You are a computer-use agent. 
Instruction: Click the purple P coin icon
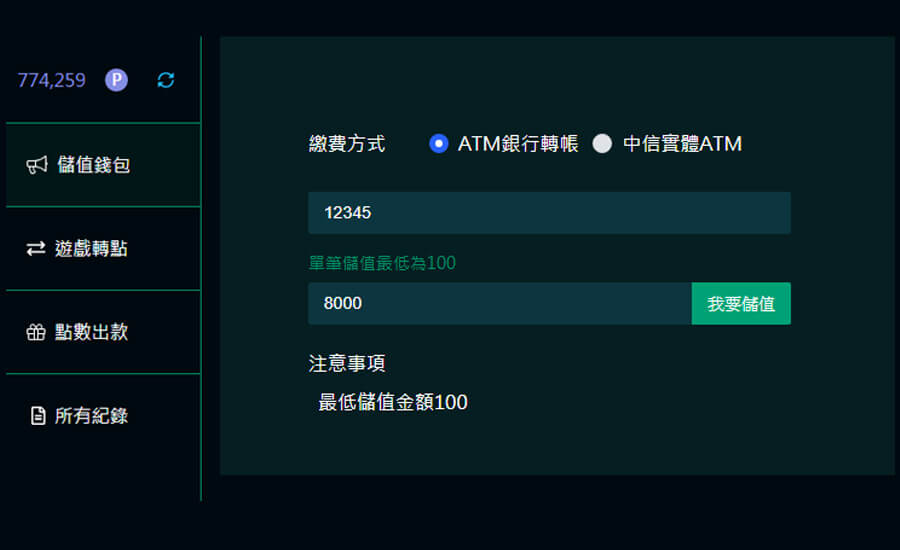(116, 80)
